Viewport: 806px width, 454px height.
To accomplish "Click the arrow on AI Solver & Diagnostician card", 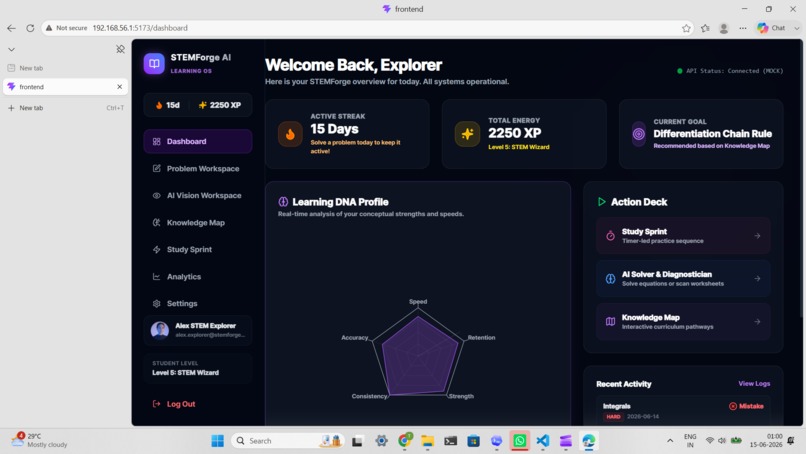I will (757, 279).
